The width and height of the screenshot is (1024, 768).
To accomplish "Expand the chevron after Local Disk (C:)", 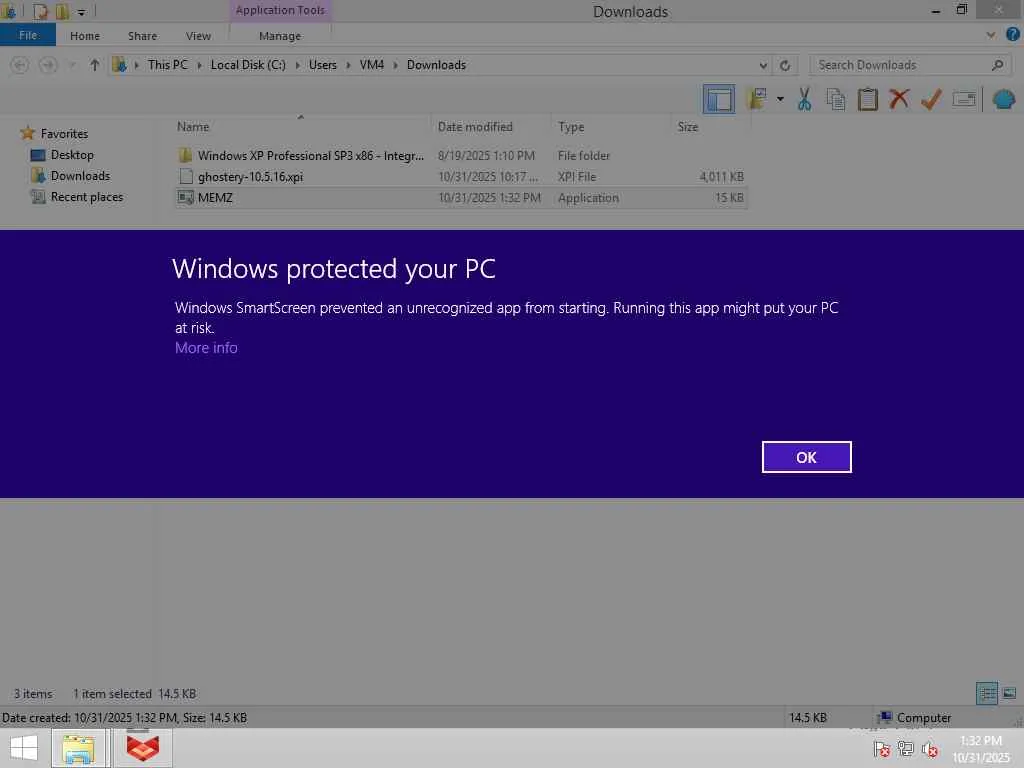I will pos(297,65).
